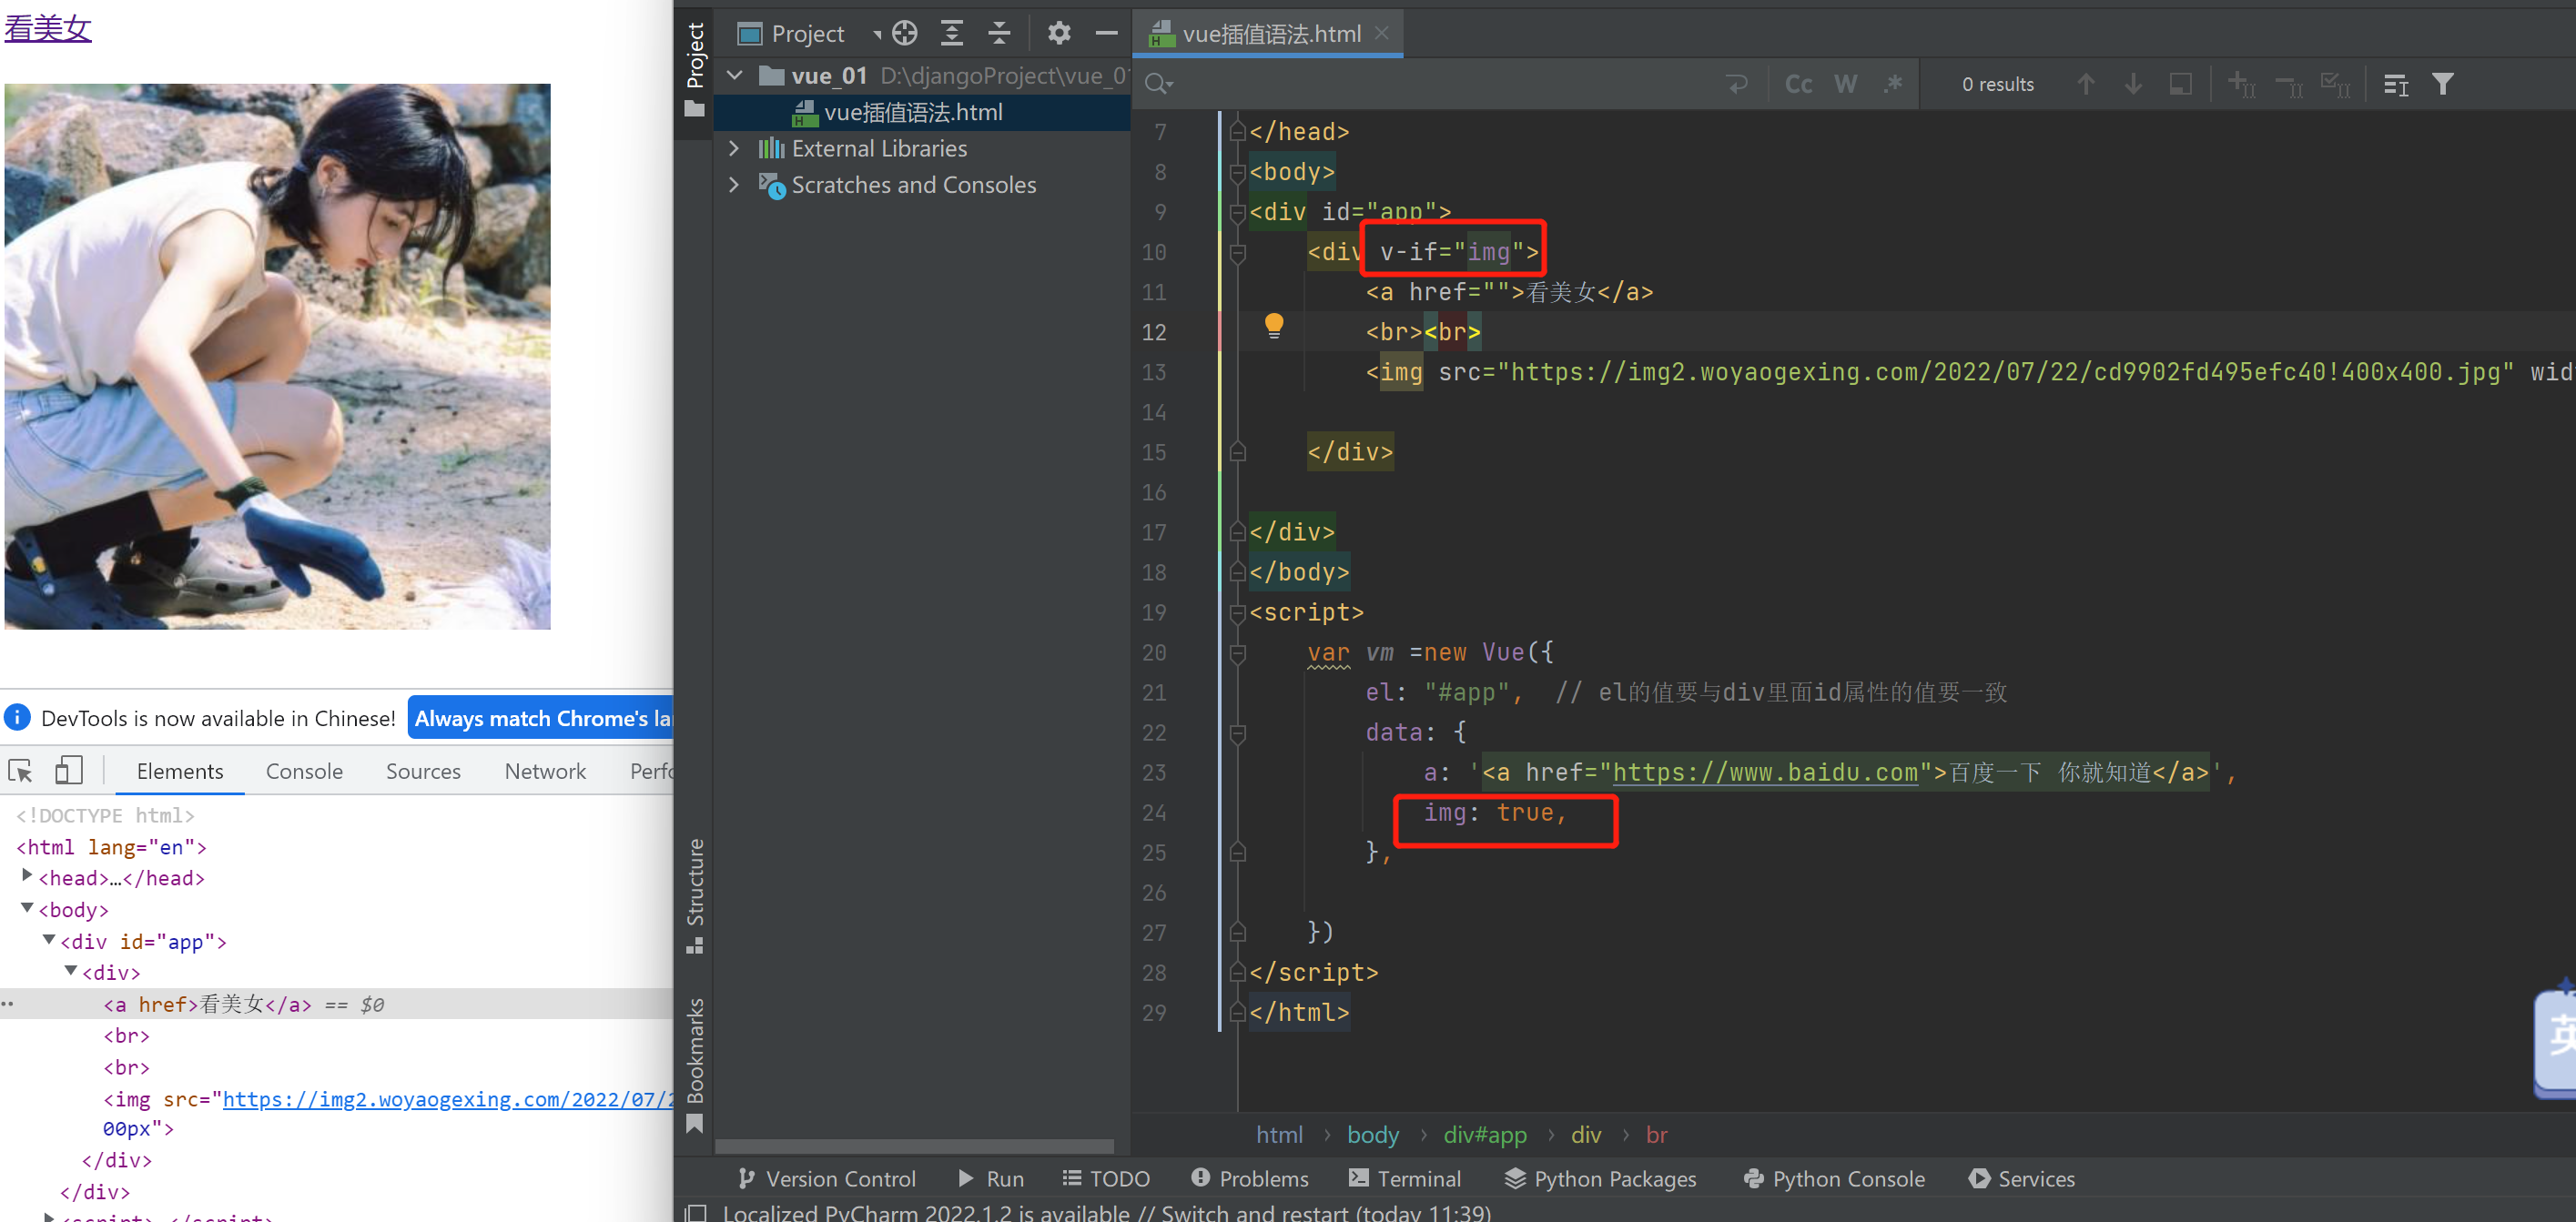
Task: Close the vue插值语法.html editor tab
Action: (x=1382, y=33)
